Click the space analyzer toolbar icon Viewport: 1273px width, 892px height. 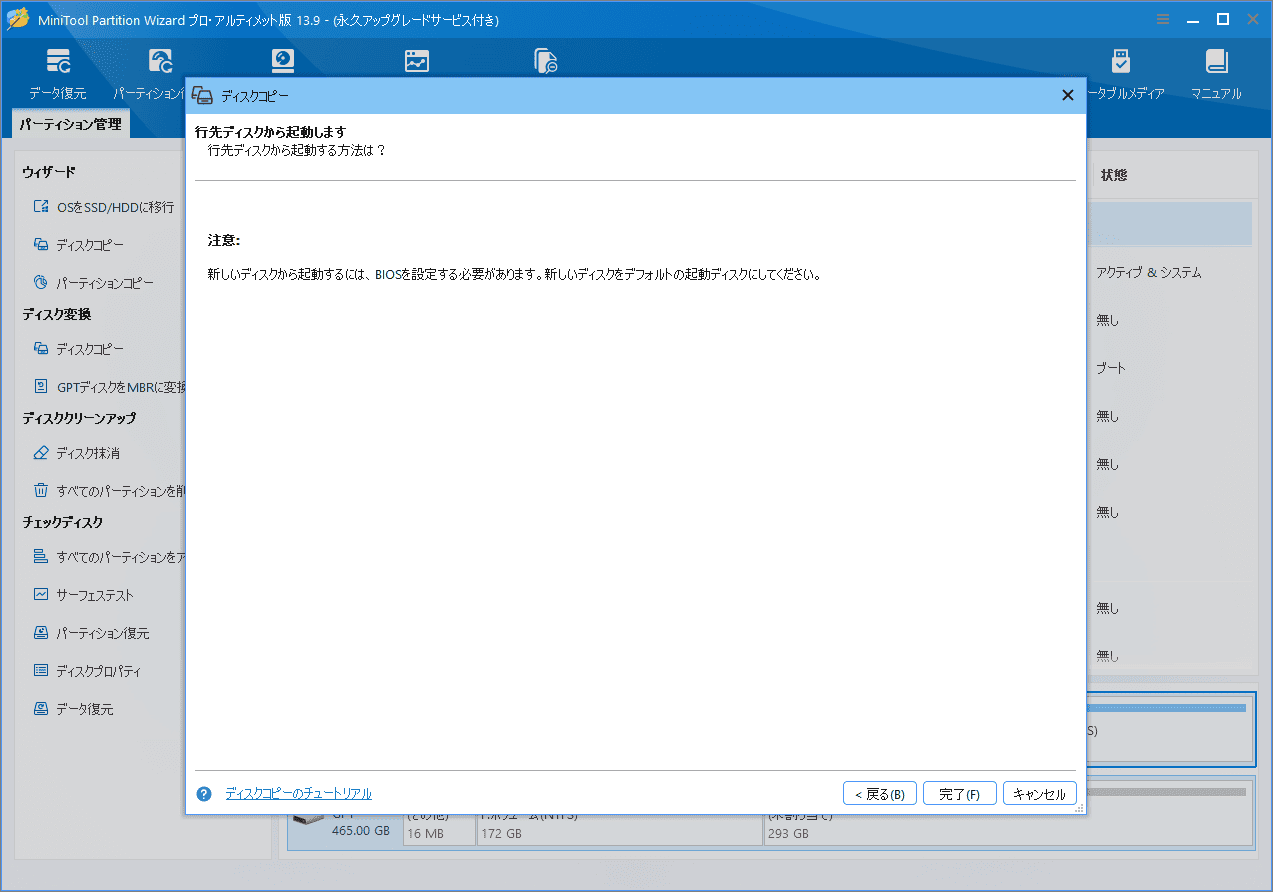417,60
